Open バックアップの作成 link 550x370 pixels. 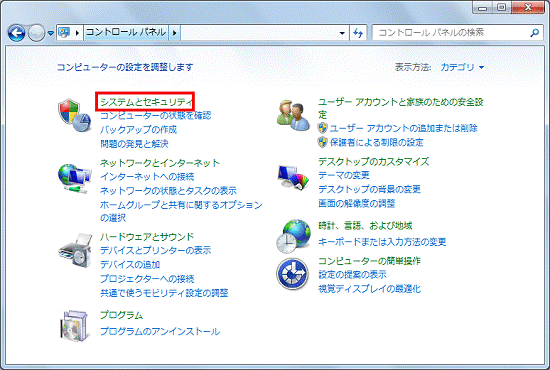139,130
